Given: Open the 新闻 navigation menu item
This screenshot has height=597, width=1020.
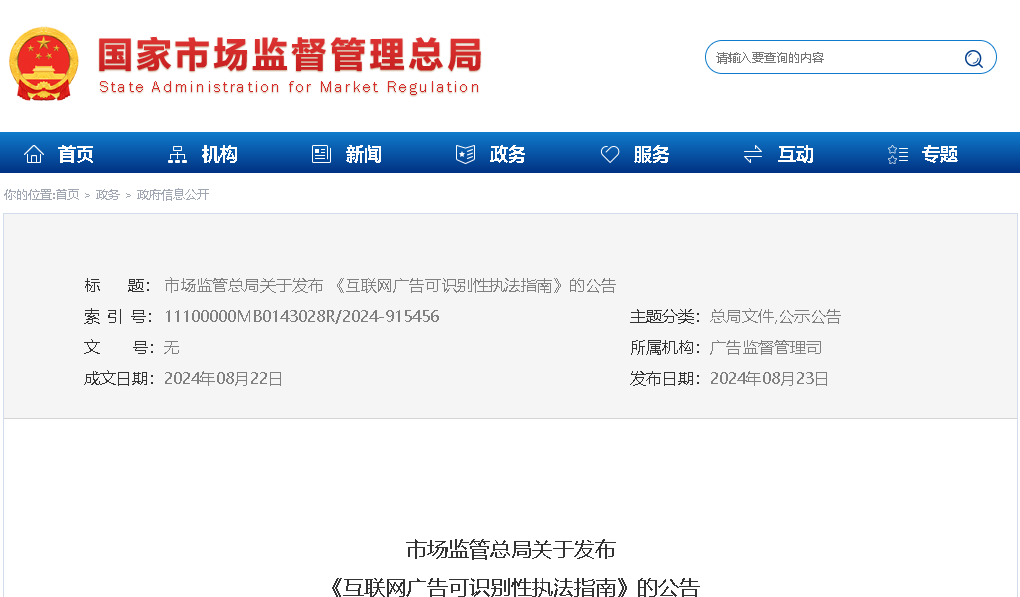Looking at the screenshot, I should point(364,154).
